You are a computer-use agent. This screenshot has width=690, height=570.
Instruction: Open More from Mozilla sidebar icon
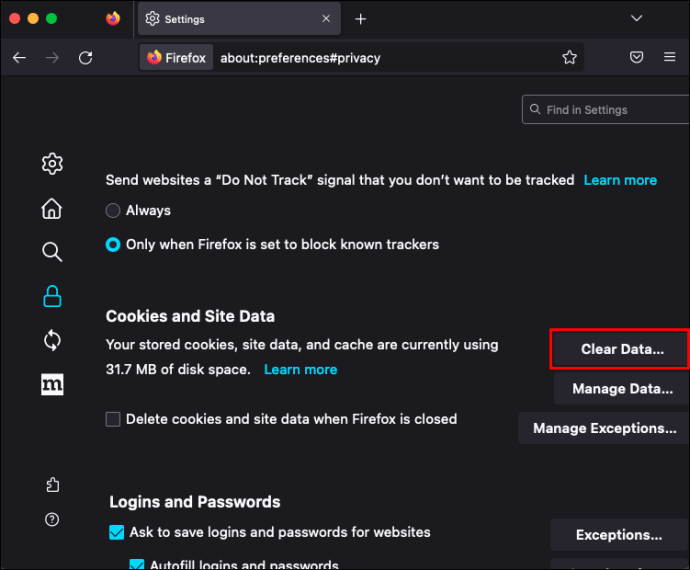tap(52, 385)
